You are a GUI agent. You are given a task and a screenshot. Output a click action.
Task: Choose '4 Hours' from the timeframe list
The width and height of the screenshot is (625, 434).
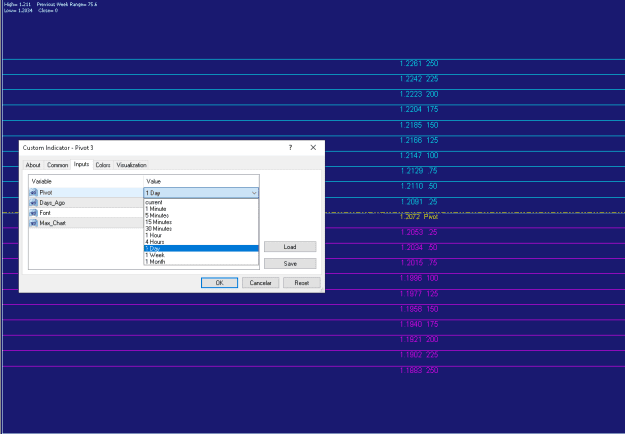201,242
